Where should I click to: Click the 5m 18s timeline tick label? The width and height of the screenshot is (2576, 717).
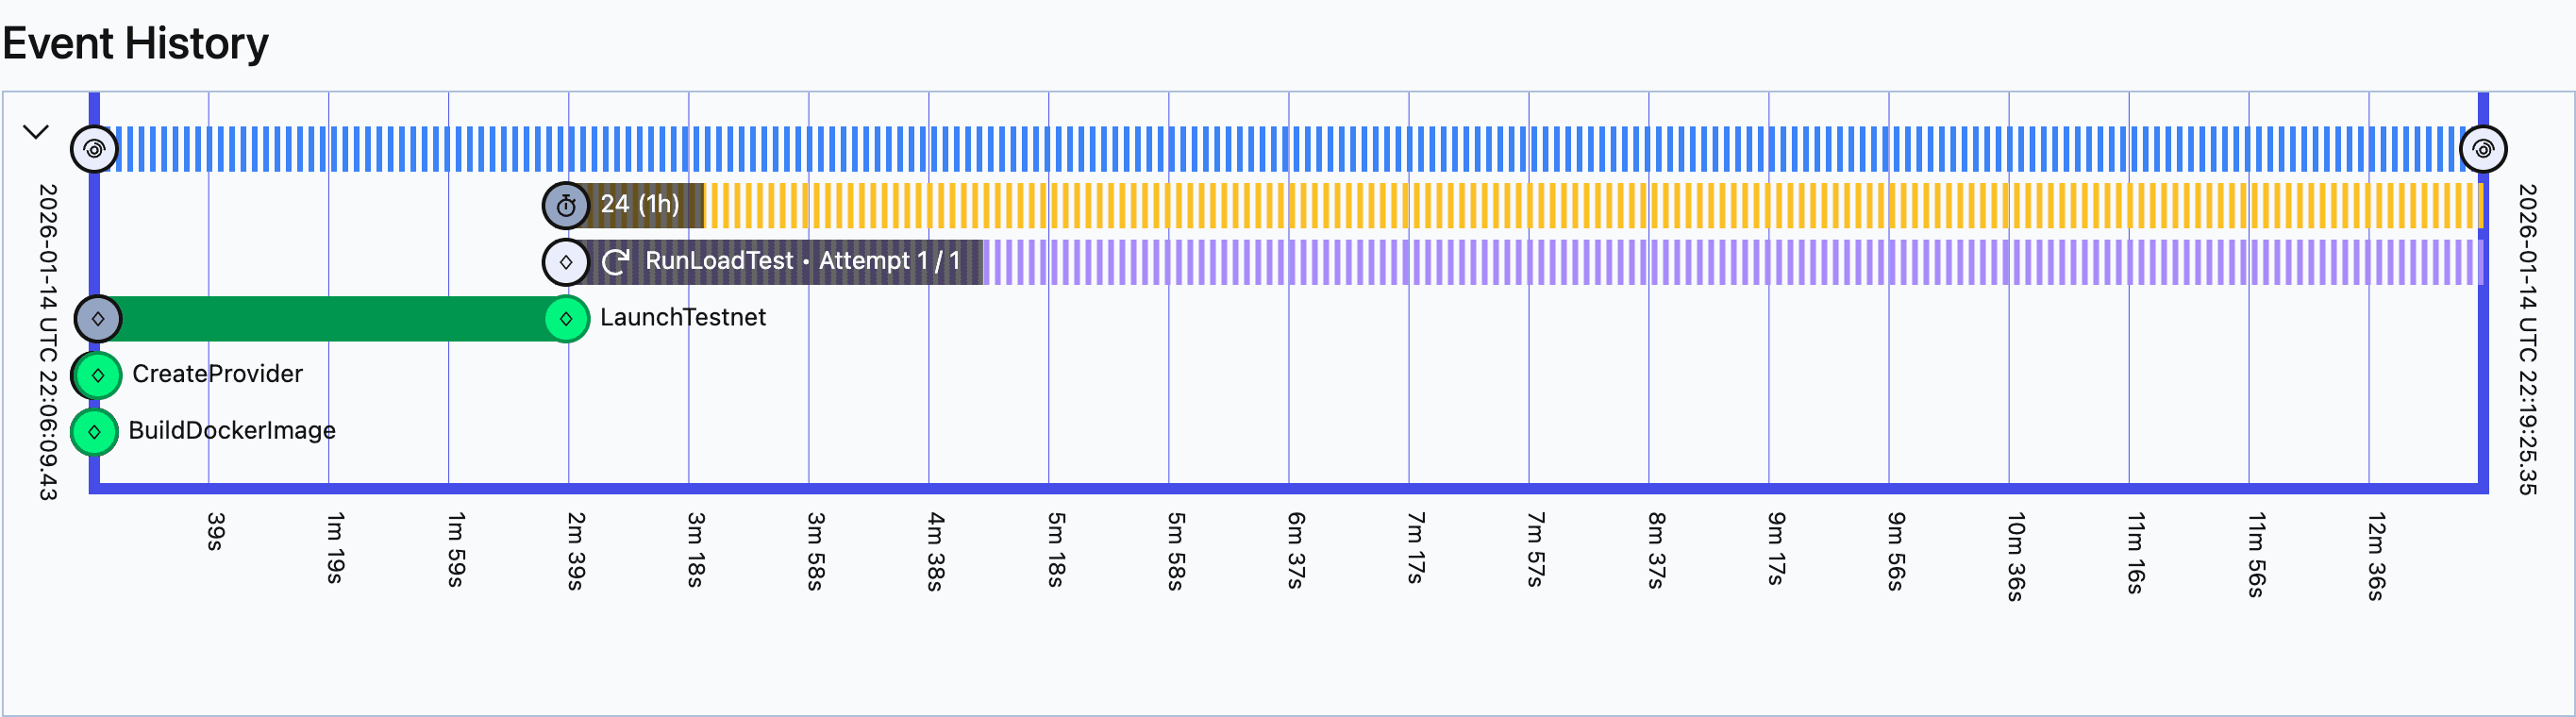pyautogui.click(x=1056, y=549)
